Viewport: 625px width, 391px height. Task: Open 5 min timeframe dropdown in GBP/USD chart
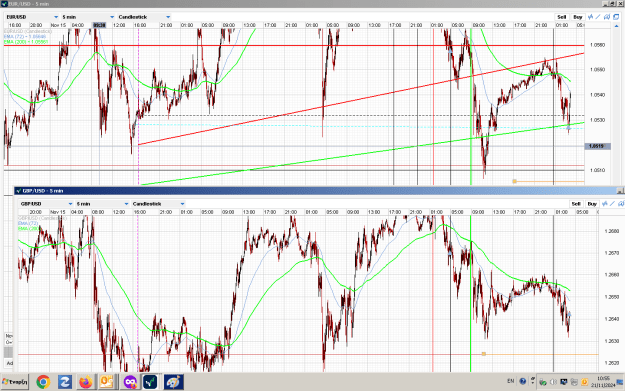(102, 204)
